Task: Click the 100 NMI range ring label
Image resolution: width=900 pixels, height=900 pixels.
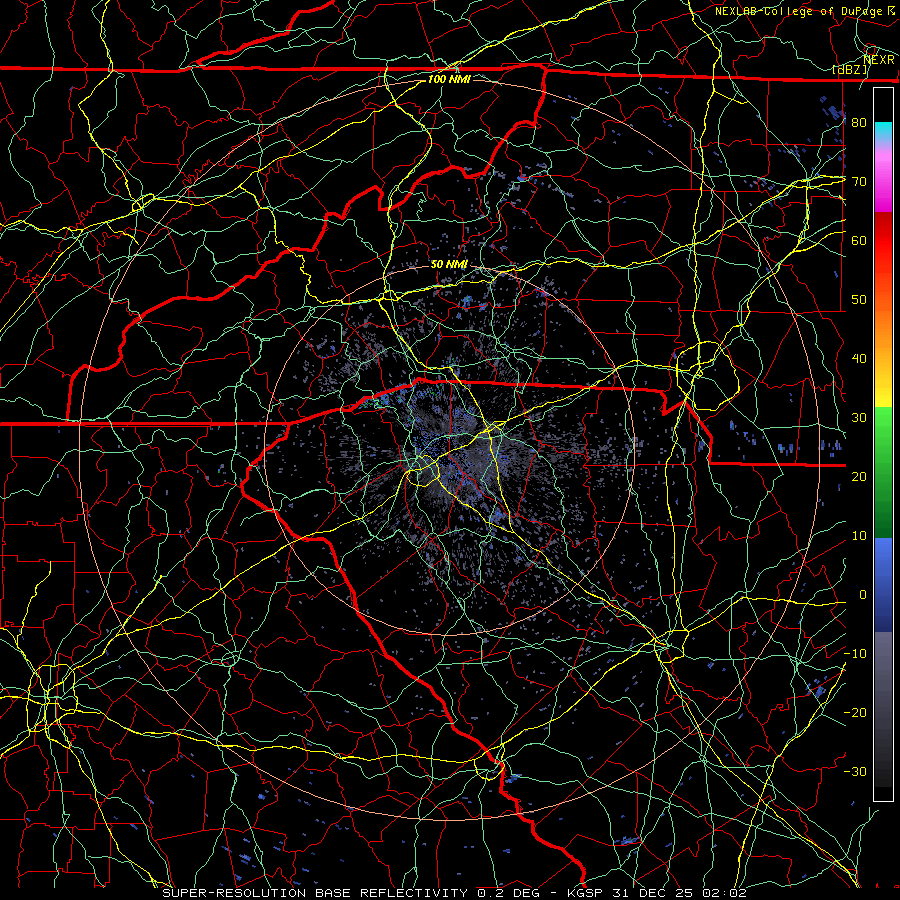Action: coord(449,79)
